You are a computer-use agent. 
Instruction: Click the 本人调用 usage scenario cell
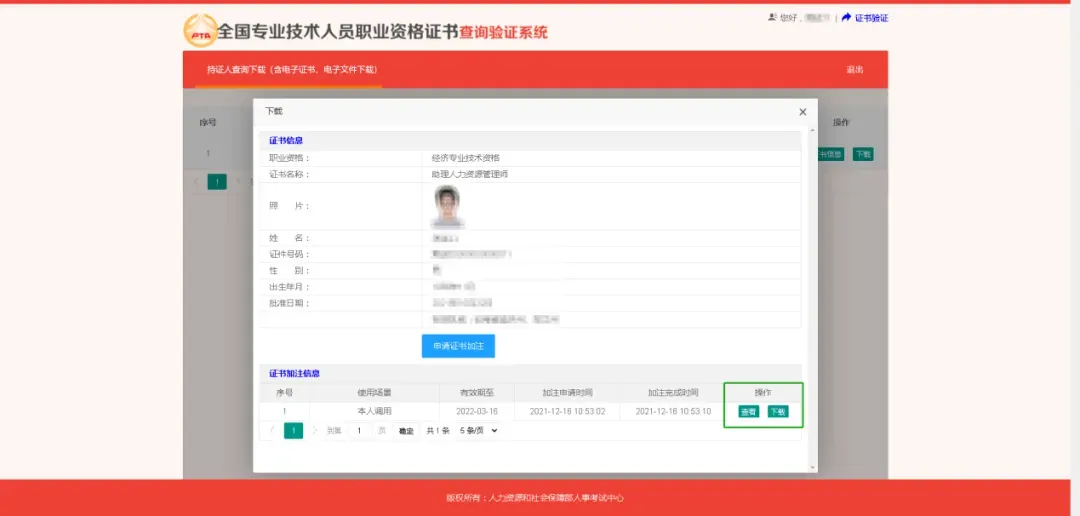click(374, 411)
